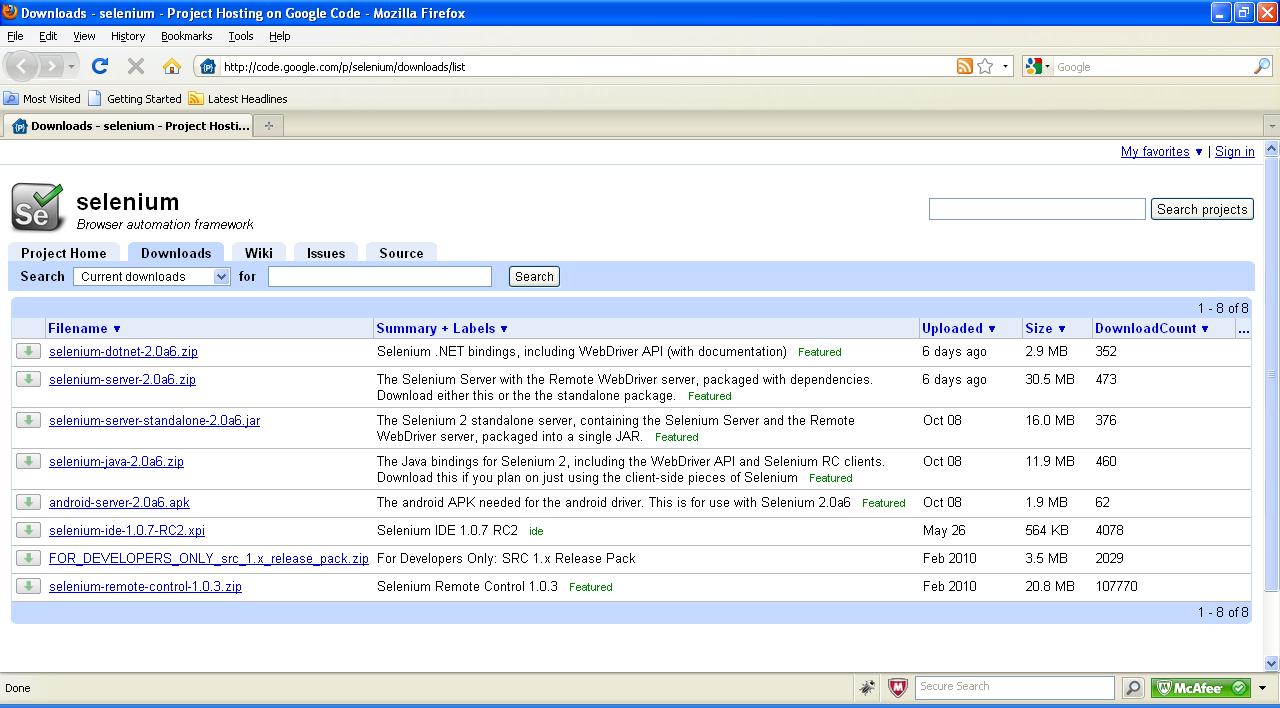The width and height of the screenshot is (1280, 708).
Task: Click into the project search text field
Action: point(1037,209)
